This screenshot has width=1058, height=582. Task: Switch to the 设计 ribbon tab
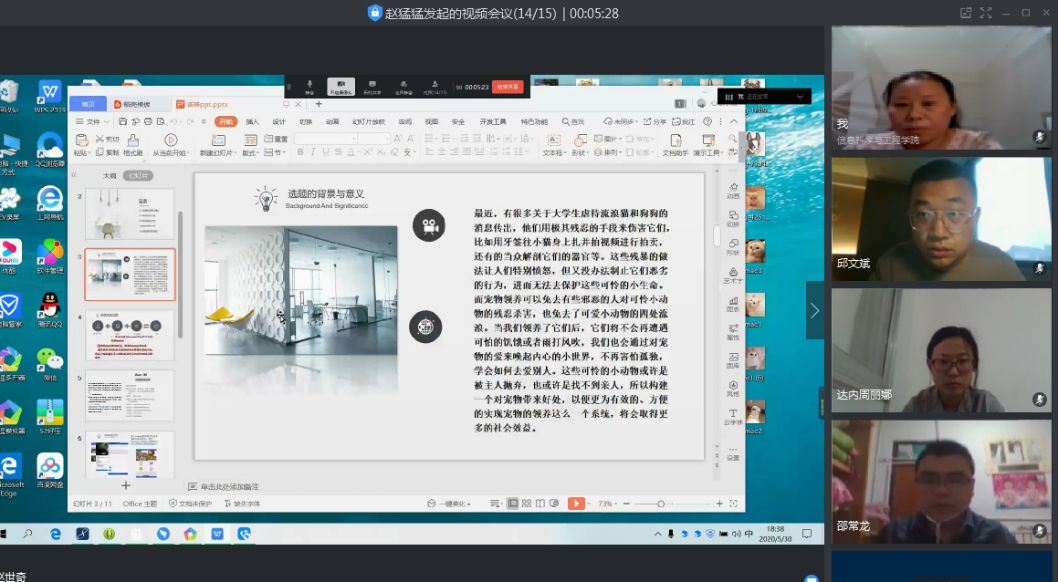279,122
